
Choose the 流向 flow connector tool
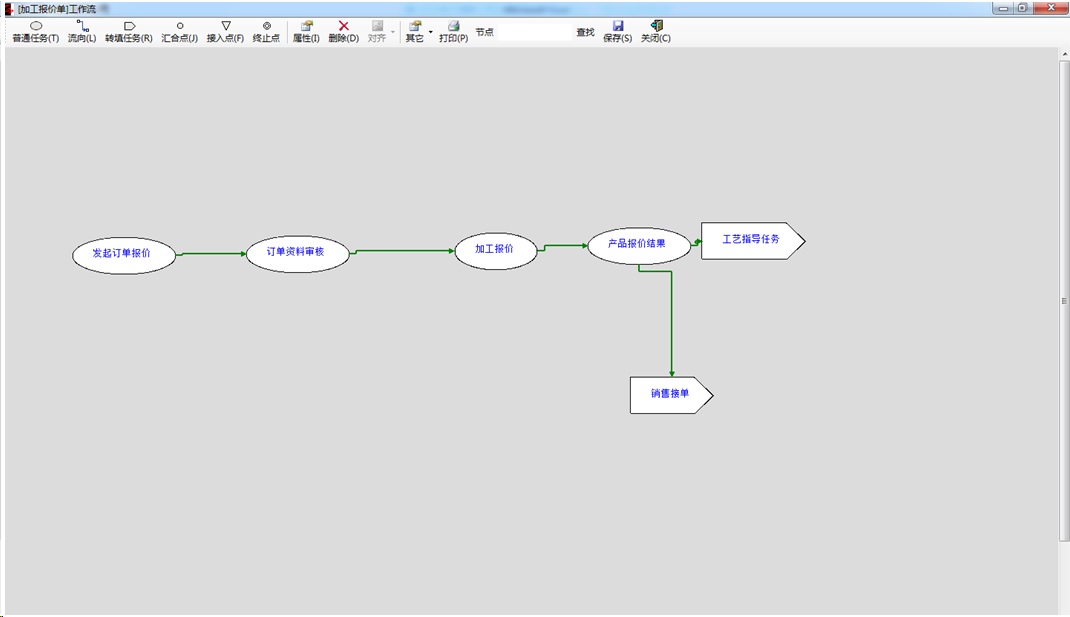tap(82, 32)
